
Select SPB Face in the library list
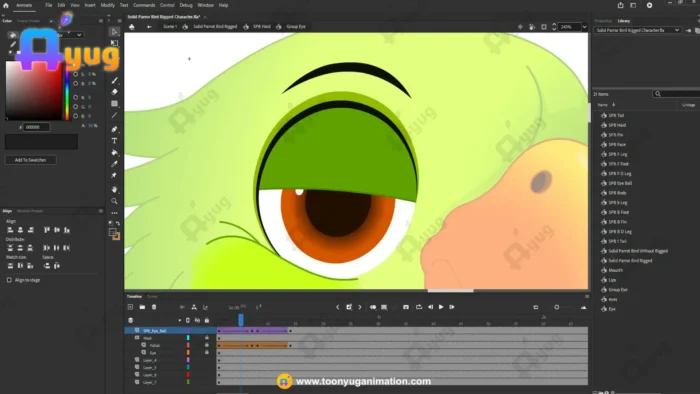[617, 145]
